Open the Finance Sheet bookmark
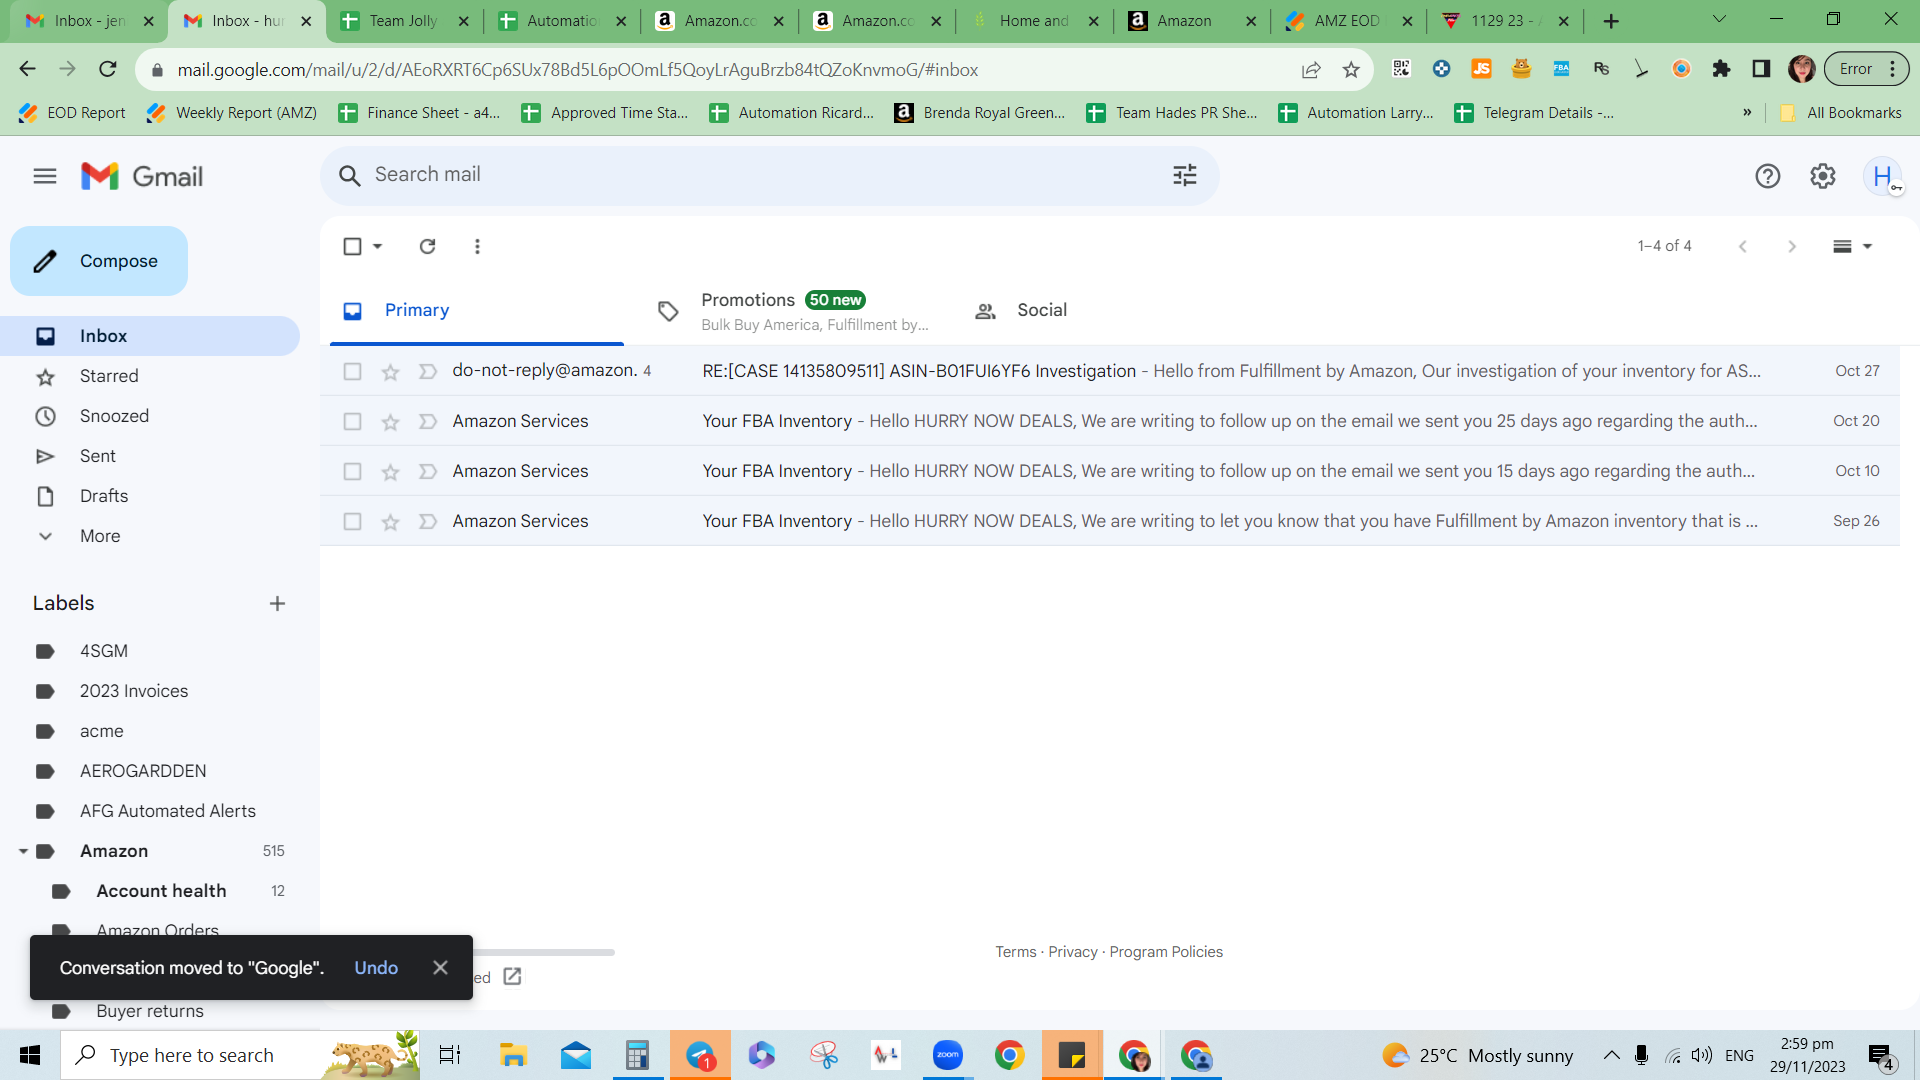The image size is (1920, 1080). tap(419, 113)
